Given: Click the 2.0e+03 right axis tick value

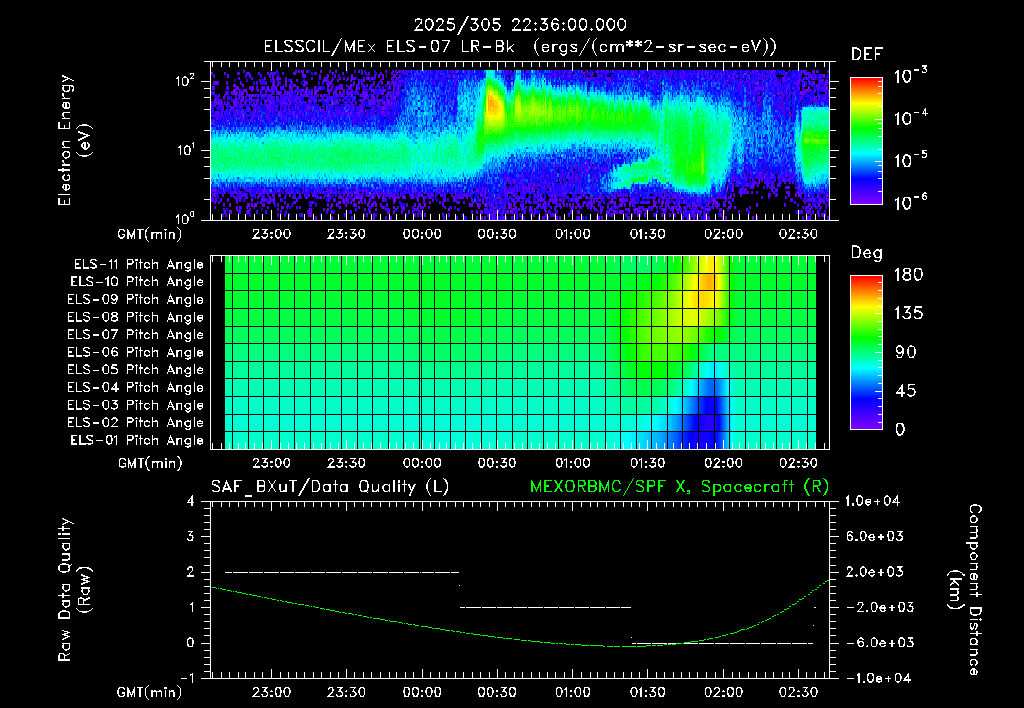Looking at the screenshot, I should (874, 571).
